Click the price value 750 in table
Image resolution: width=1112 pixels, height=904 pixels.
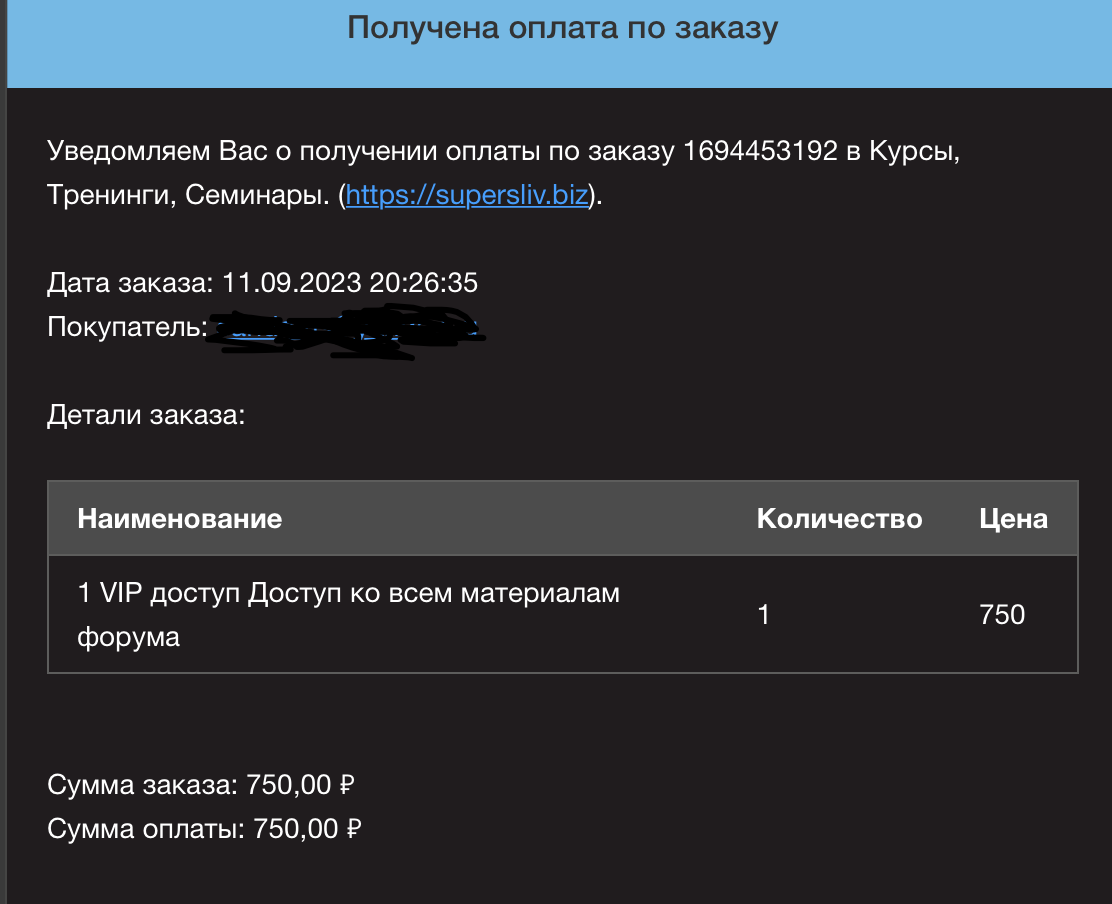coord(1001,615)
